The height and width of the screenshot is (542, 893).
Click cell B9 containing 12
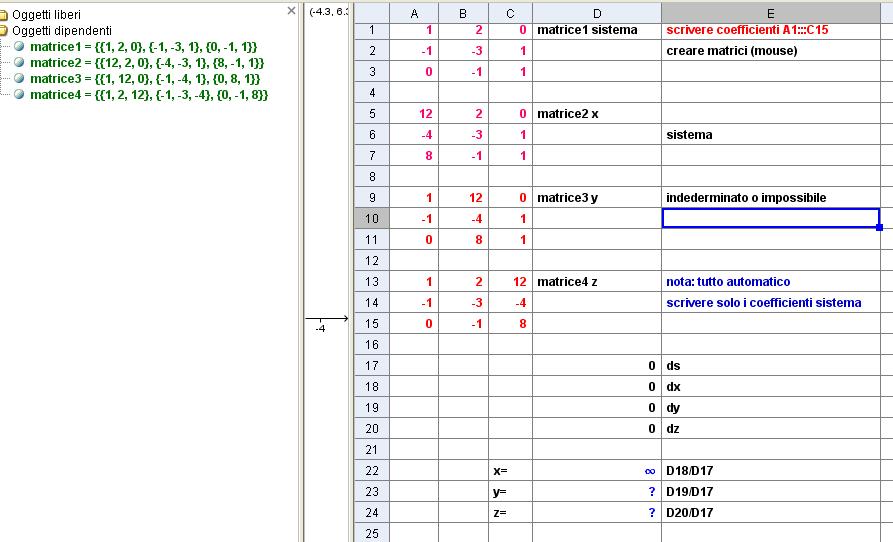pyautogui.click(x=463, y=198)
